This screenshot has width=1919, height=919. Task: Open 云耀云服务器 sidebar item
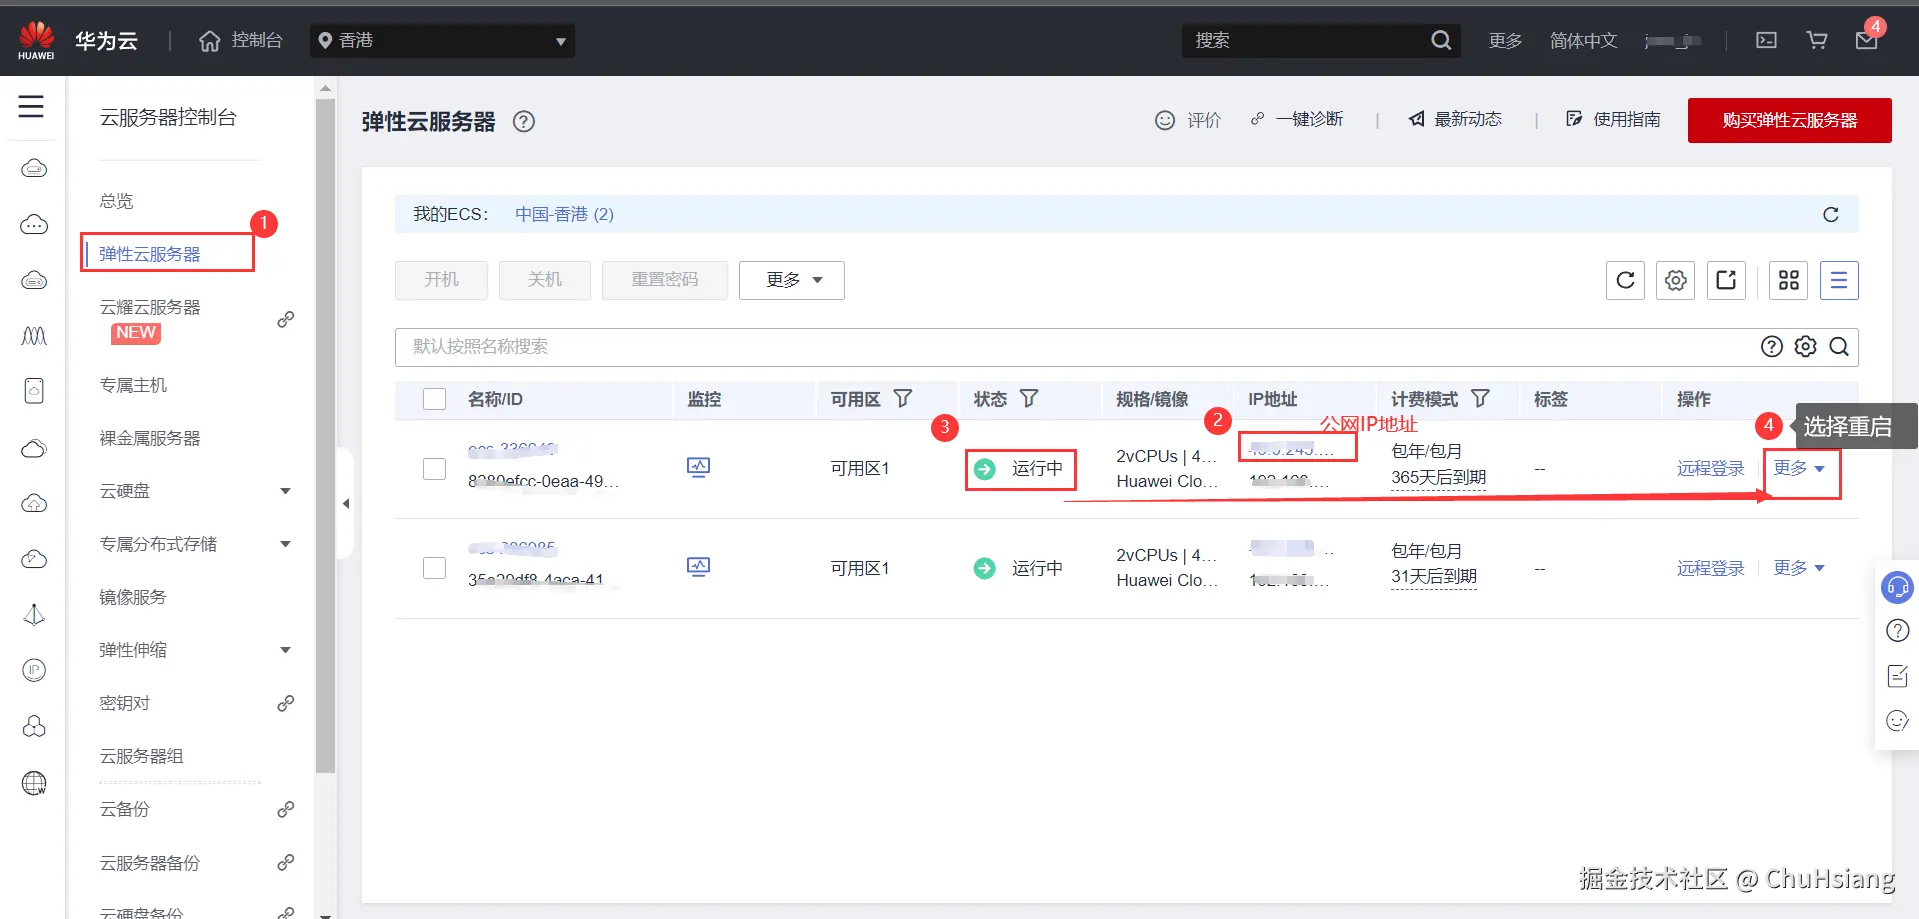(150, 307)
